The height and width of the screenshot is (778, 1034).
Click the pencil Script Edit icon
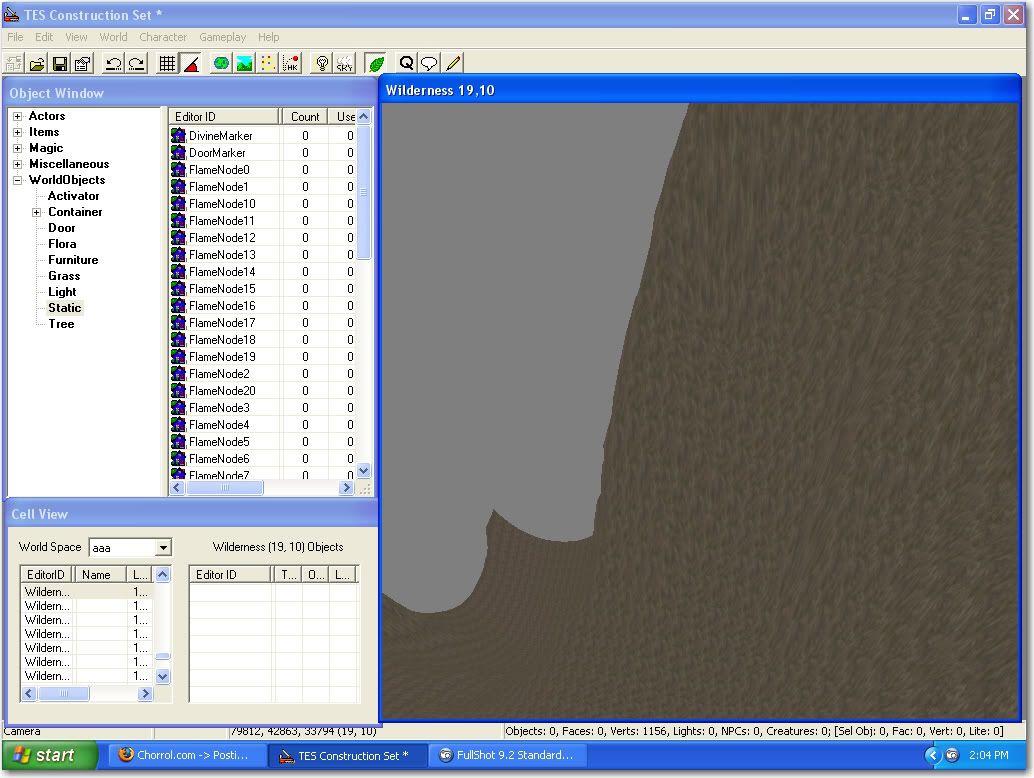(x=453, y=63)
